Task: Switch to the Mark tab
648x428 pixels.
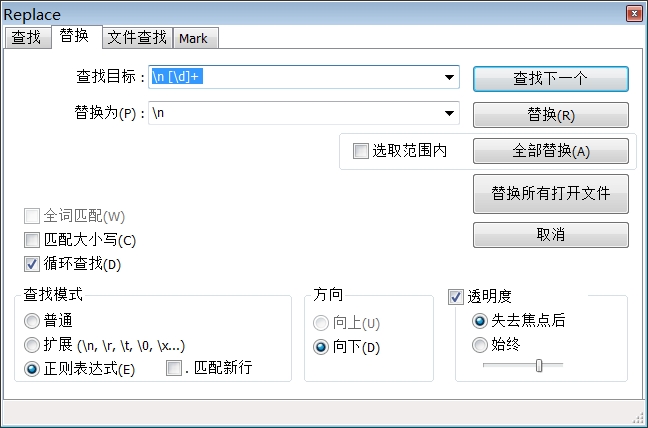Action: pyautogui.click(x=195, y=38)
